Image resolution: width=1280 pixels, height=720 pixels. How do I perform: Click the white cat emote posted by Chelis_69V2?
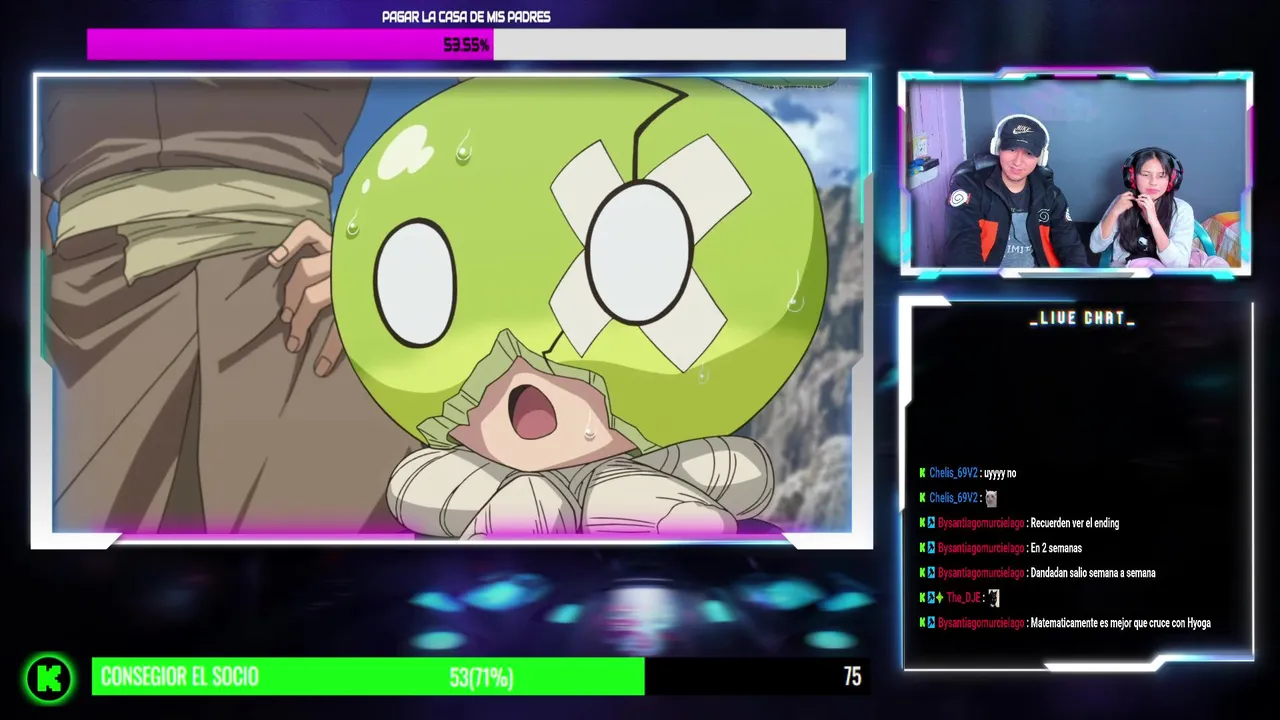(x=991, y=498)
